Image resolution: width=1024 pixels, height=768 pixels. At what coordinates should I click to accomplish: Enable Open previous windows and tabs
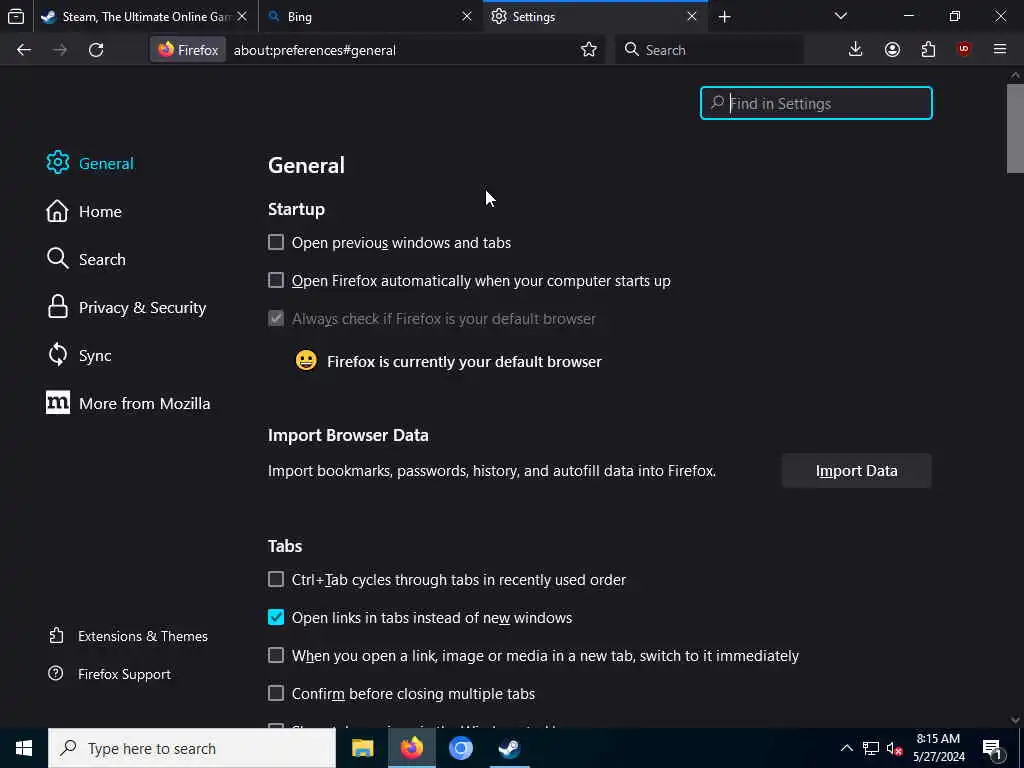point(276,243)
